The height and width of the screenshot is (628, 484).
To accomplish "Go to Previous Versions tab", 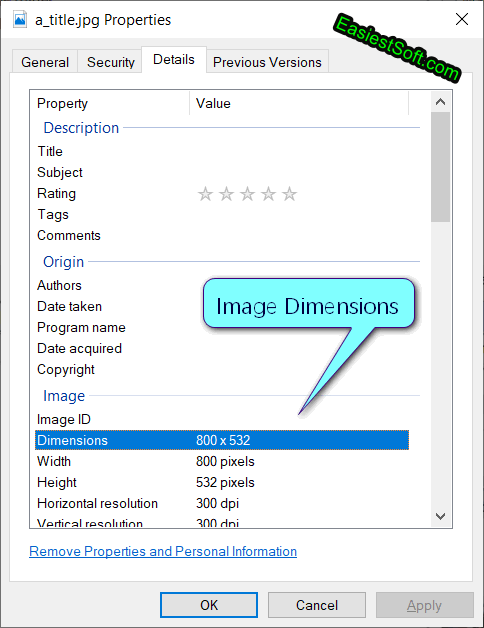I will pos(267,62).
